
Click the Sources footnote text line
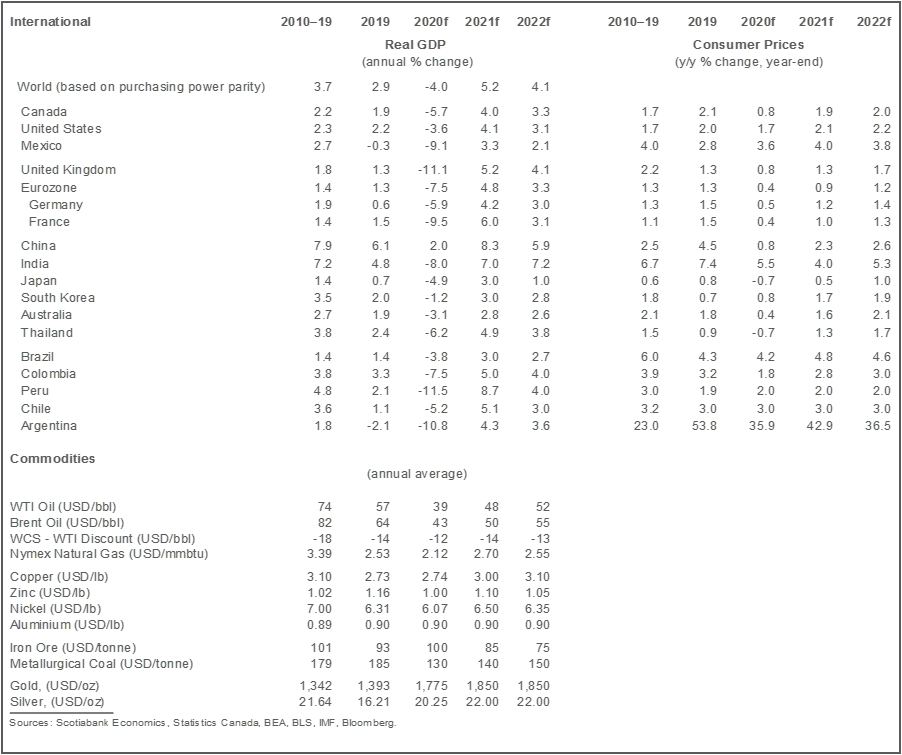click(202, 723)
